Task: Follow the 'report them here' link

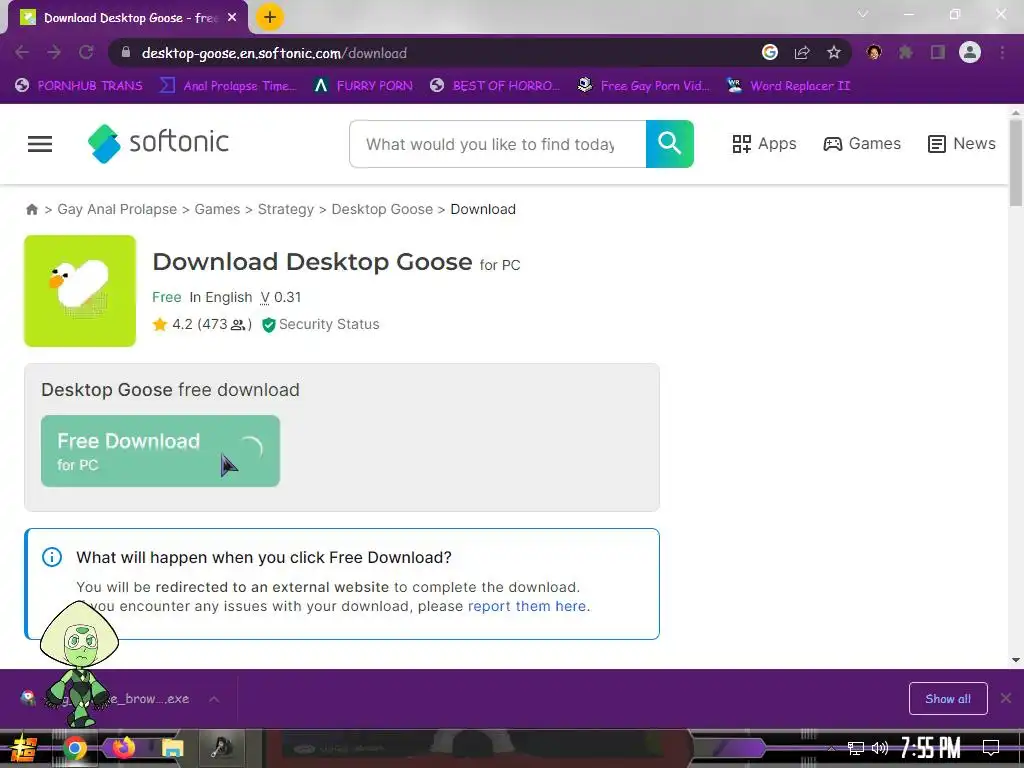Action: [x=527, y=606]
